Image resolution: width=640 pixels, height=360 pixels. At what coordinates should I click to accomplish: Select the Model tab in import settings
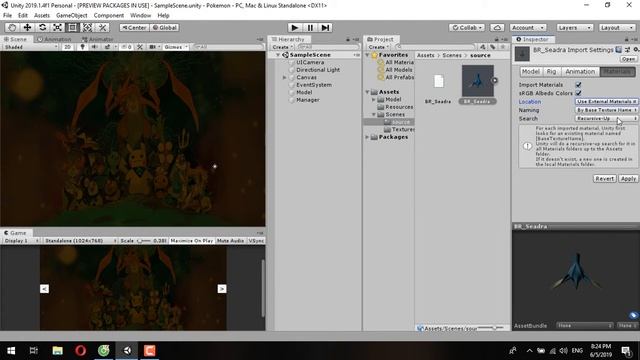[x=531, y=71]
